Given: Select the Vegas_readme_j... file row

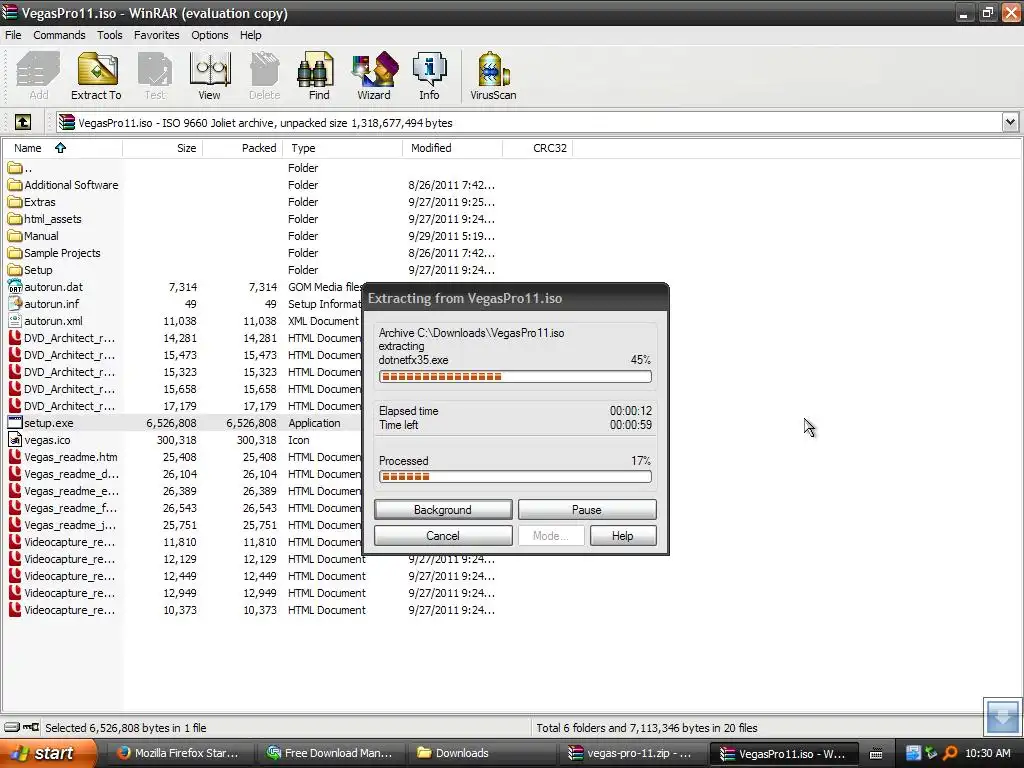Looking at the screenshot, I should point(63,524).
